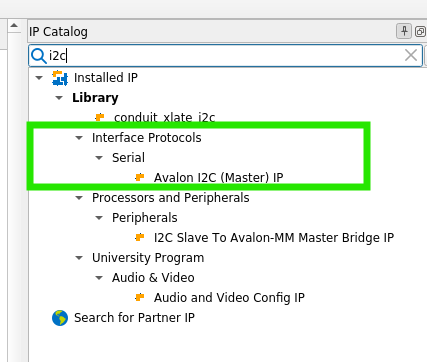The width and height of the screenshot is (427, 362).
Task: Click the I2C Slave Bridge IP component icon
Action: pyautogui.click(x=140, y=237)
